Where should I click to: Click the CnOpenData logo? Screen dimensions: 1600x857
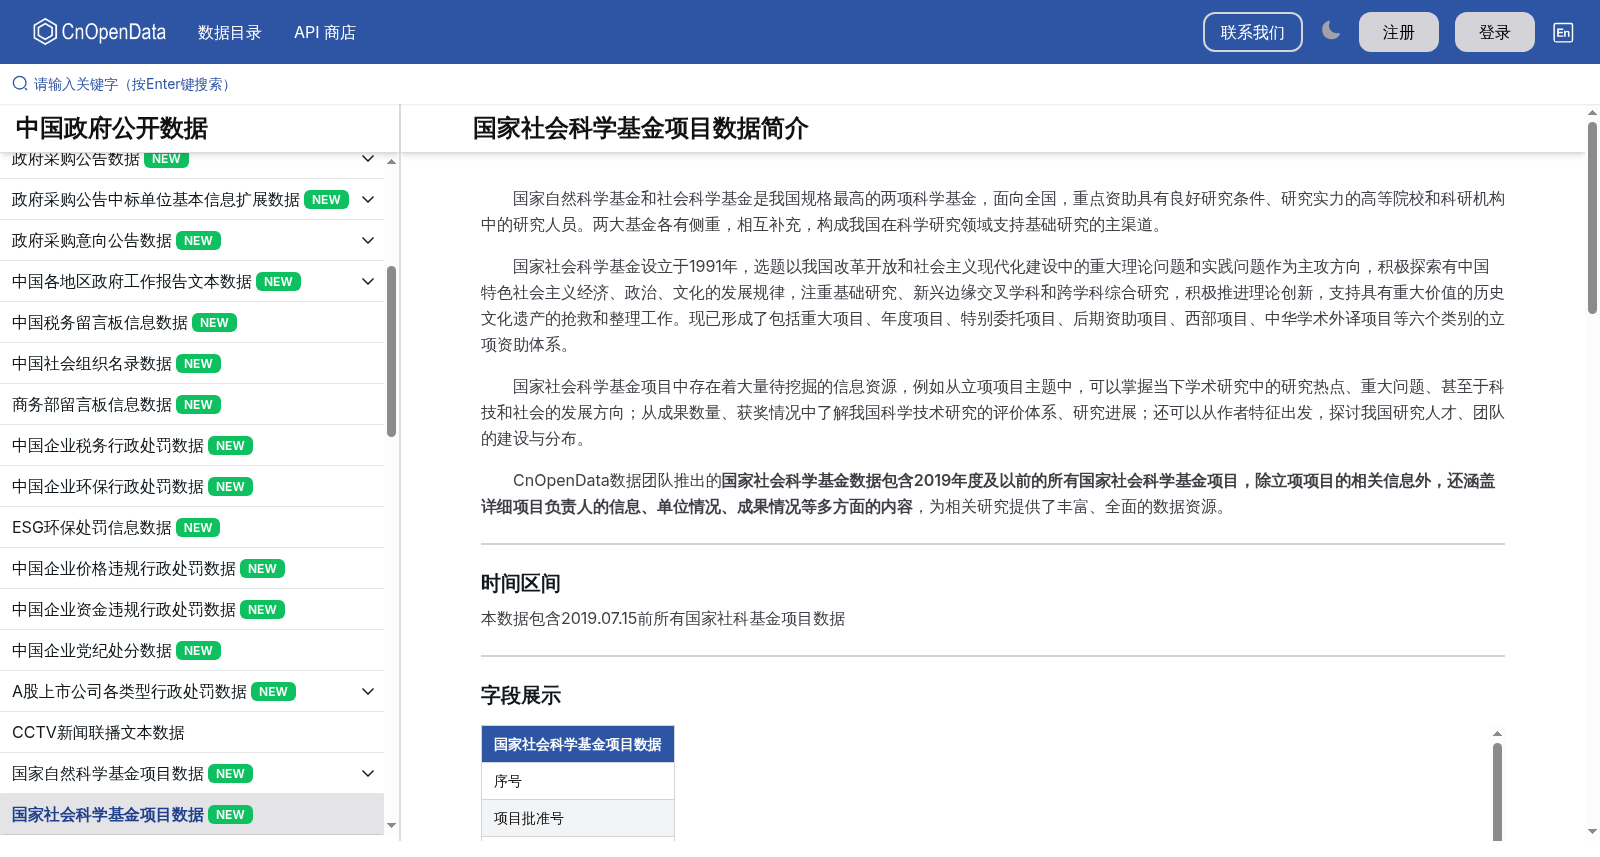click(x=99, y=32)
